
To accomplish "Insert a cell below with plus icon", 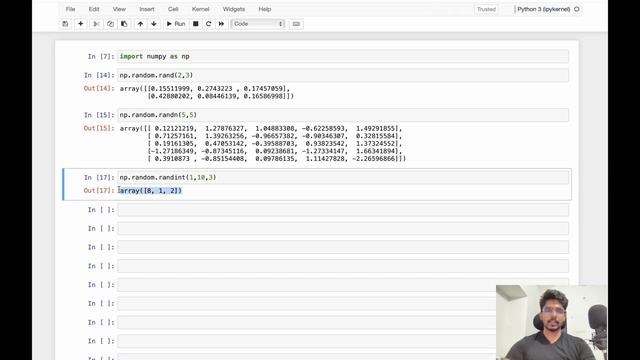I will point(80,24).
